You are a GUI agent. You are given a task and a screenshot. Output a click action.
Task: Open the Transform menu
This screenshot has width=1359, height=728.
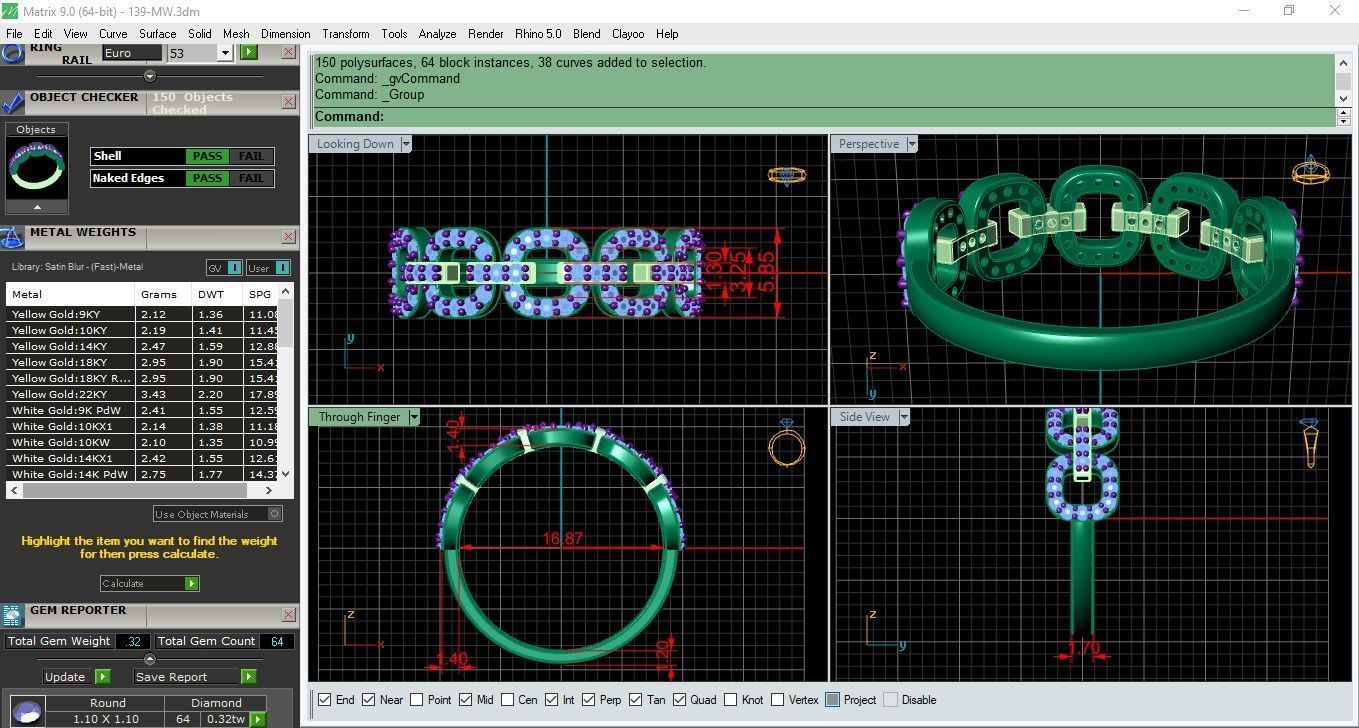346,33
